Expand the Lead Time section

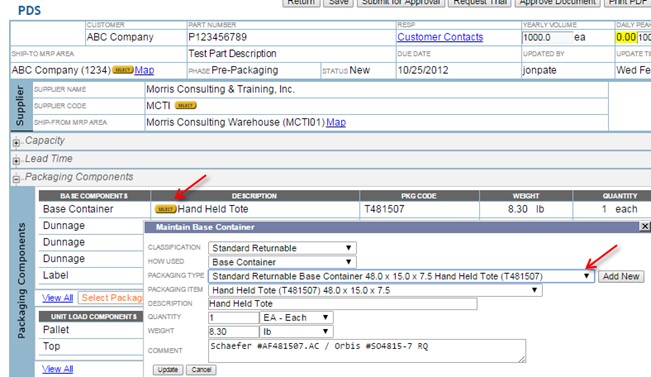tap(16, 161)
